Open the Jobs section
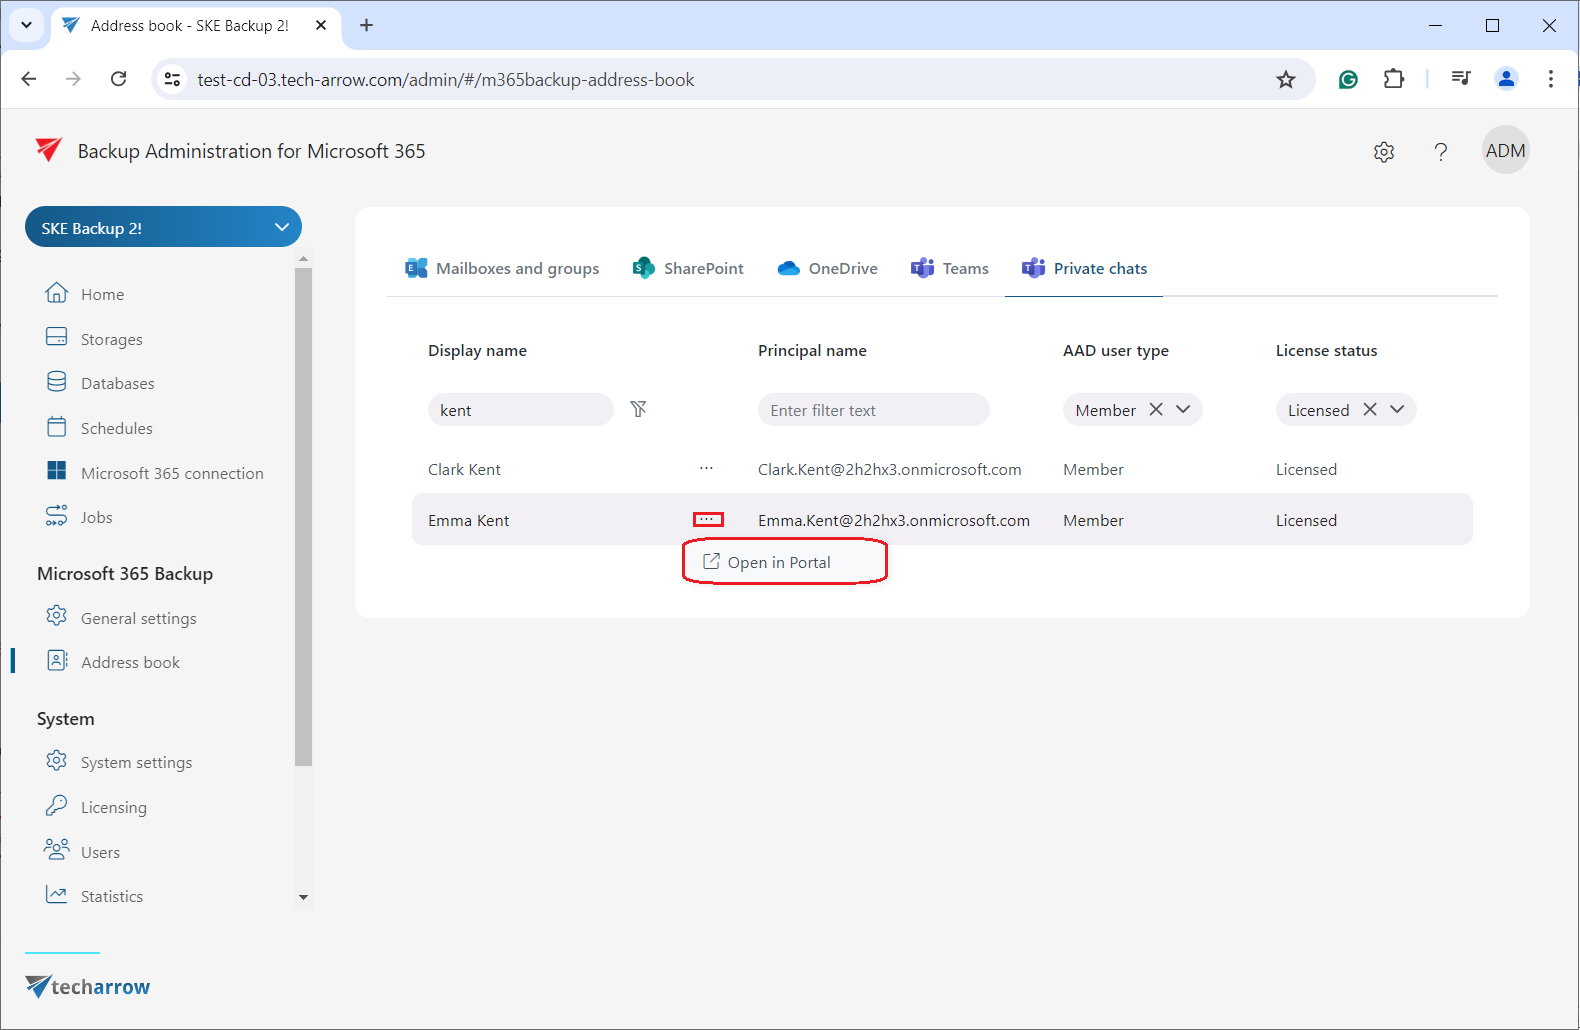1580x1030 pixels. (96, 517)
